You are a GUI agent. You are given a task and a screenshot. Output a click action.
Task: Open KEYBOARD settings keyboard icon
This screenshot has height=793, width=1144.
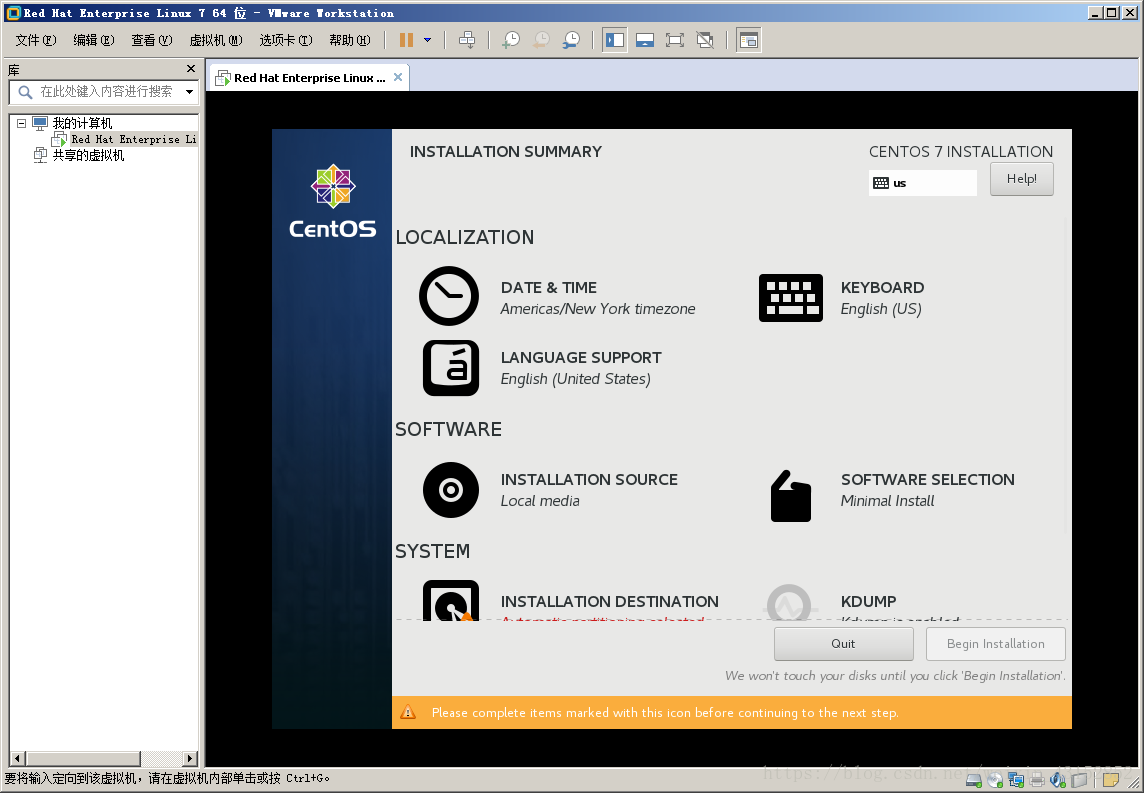(791, 298)
